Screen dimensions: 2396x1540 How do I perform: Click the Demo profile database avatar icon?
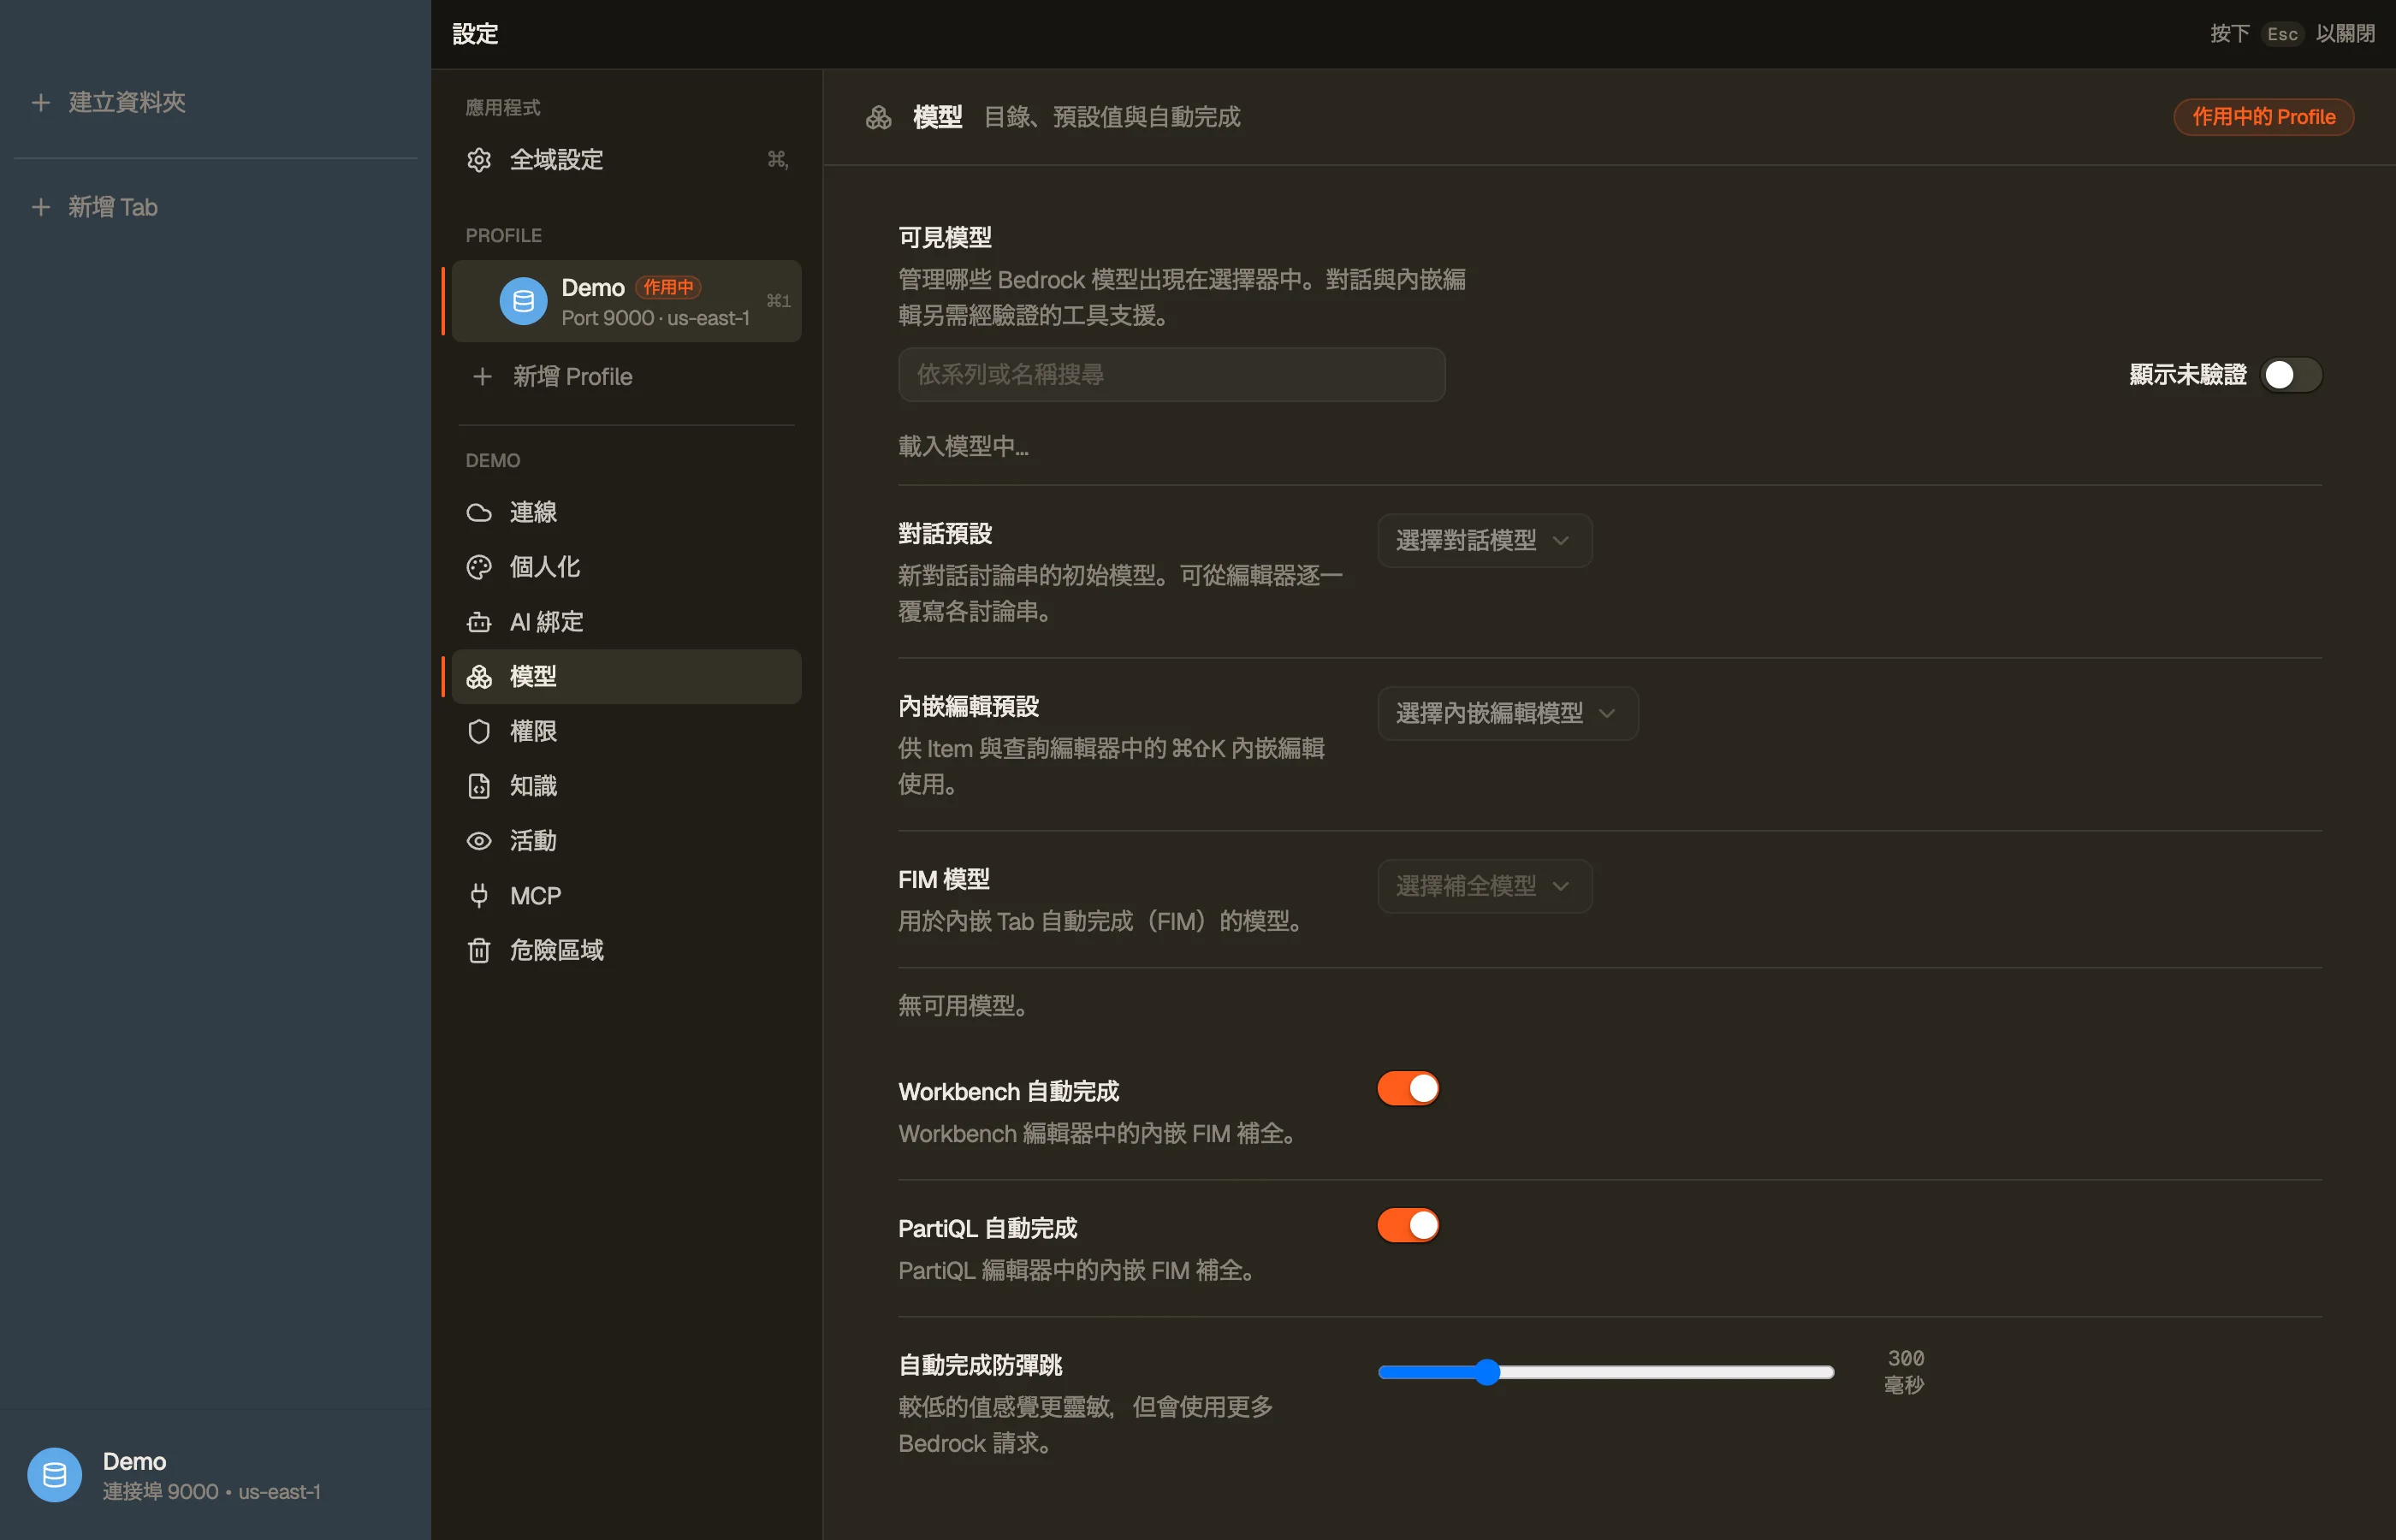(523, 301)
